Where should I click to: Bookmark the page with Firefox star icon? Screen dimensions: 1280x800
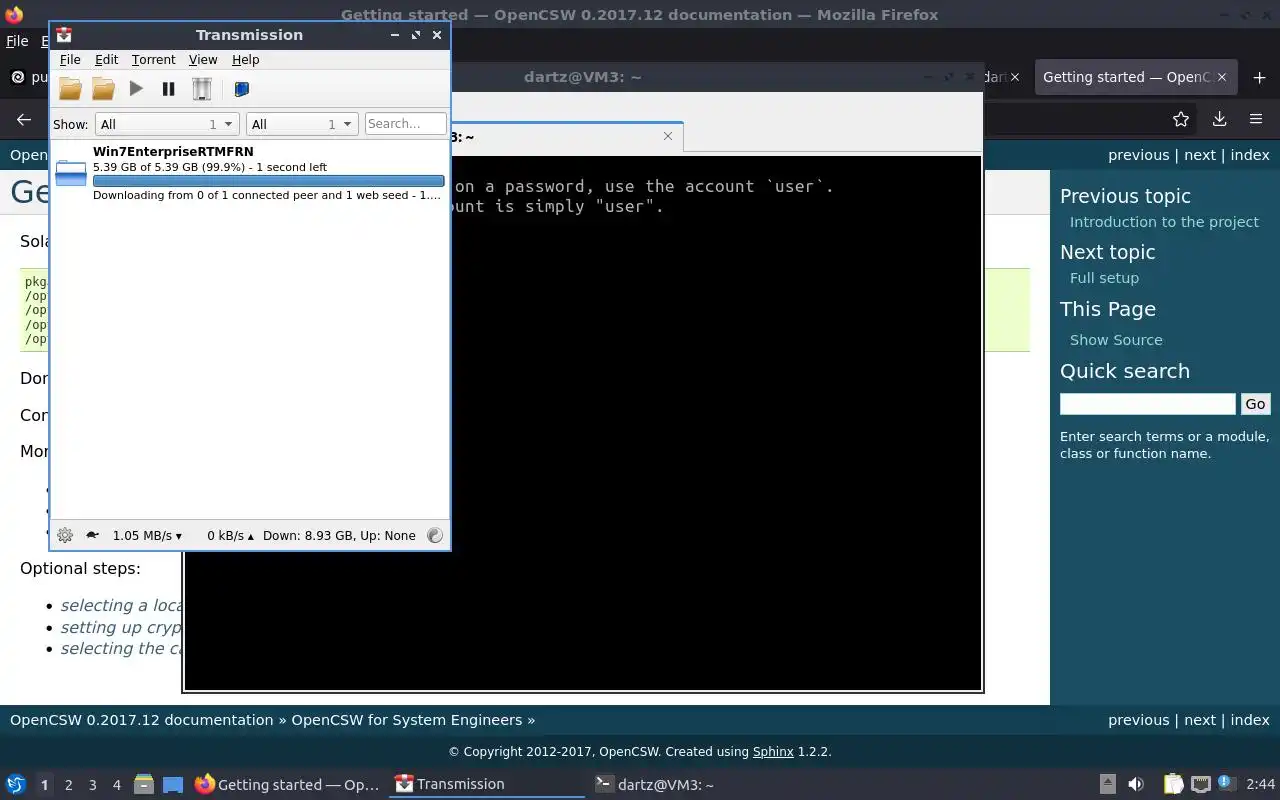[1181, 119]
